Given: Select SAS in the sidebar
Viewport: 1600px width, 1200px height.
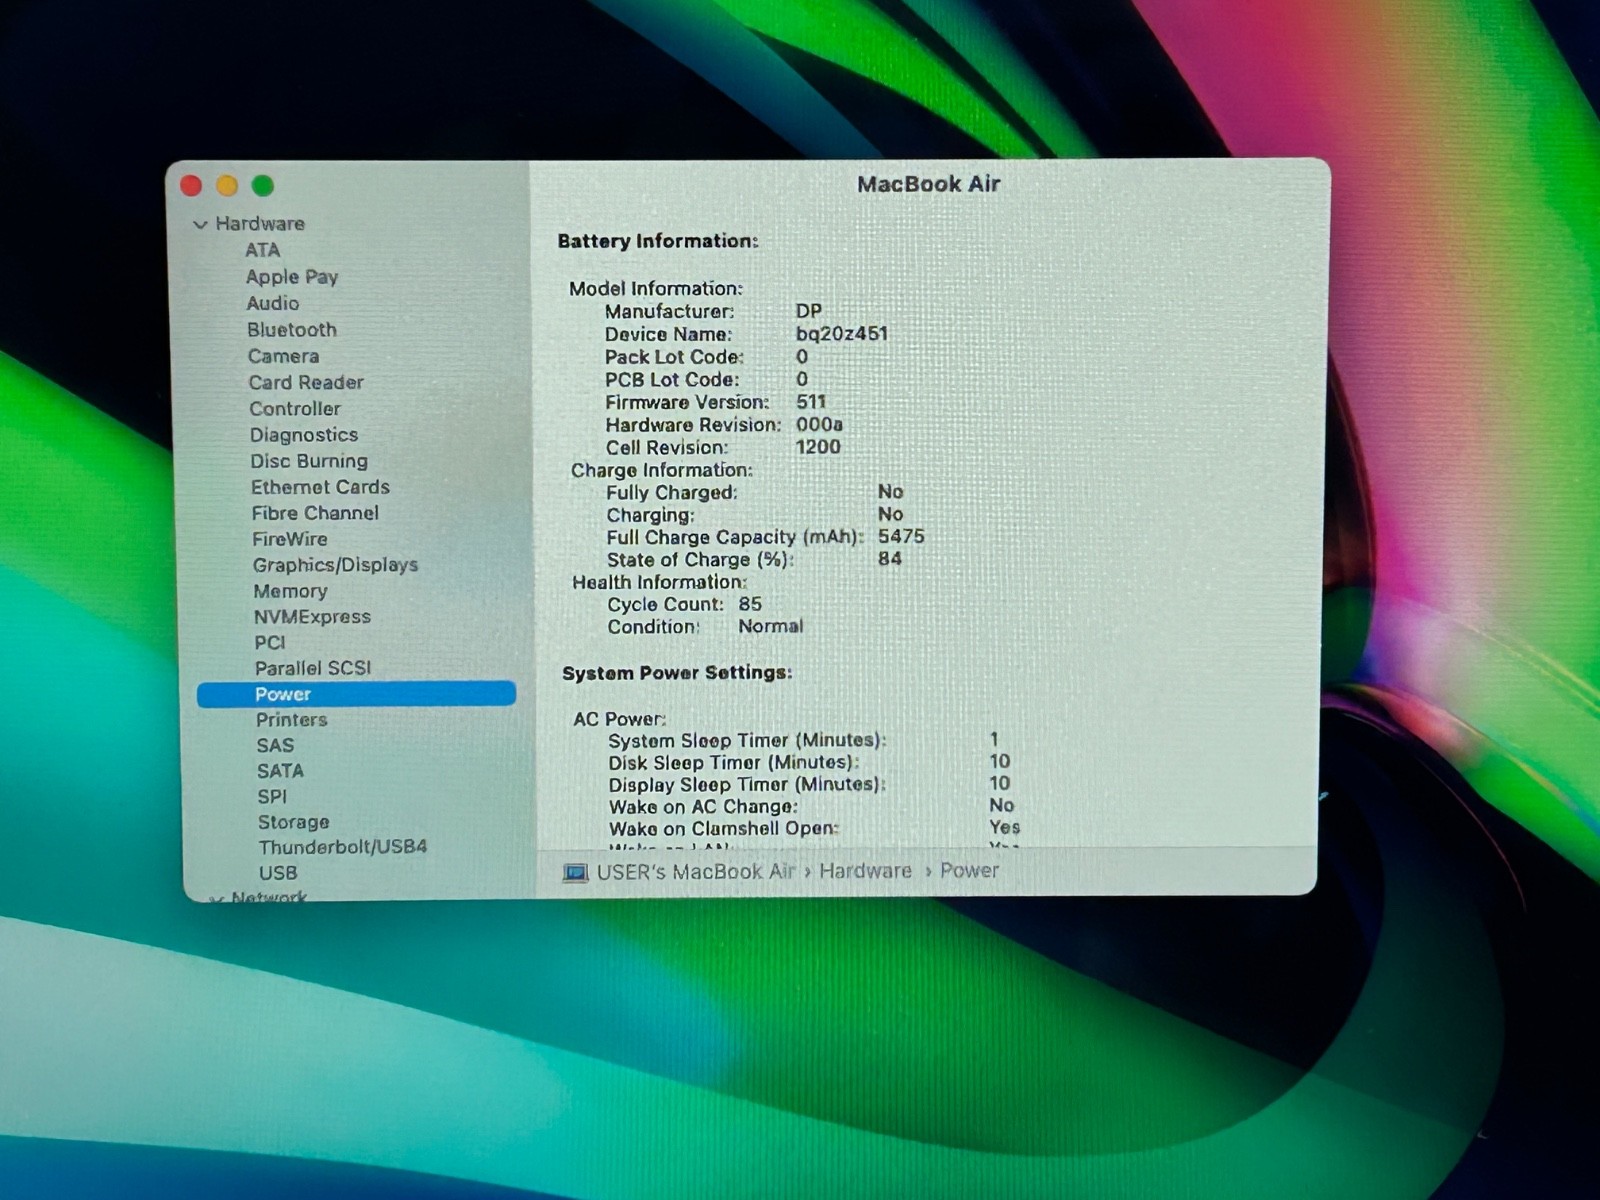Looking at the screenshot, I should [x=275, y=745].
